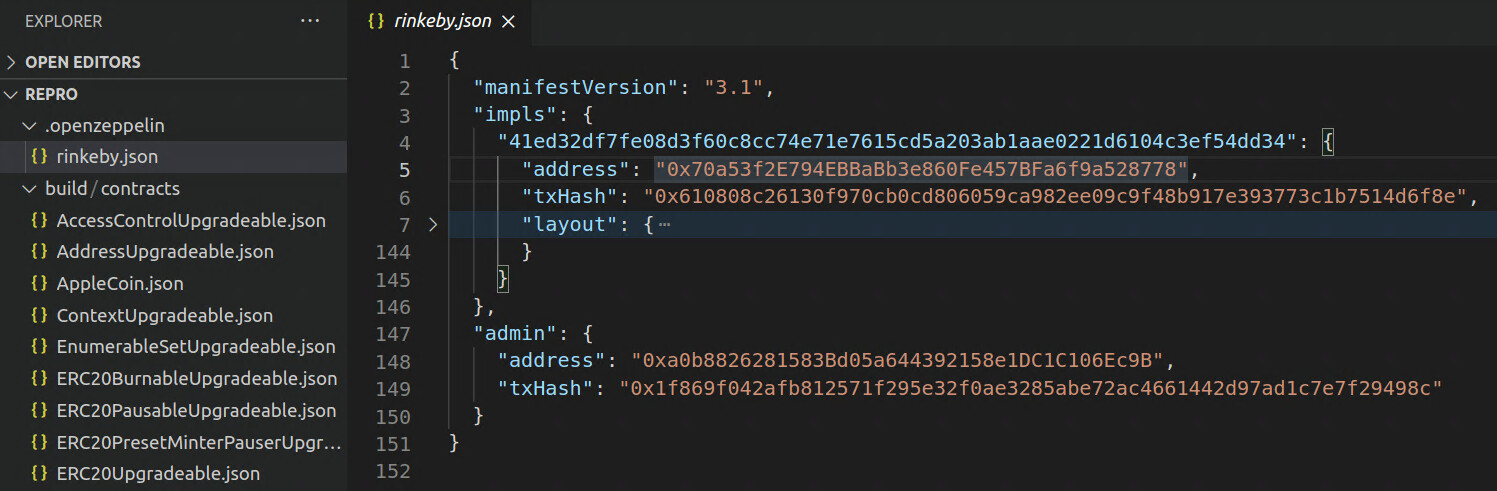The width and height of the screenshot is (1497, 491).
Task: Open ERC20PausableUpgradeable.json file
Action: pos(197,411)
